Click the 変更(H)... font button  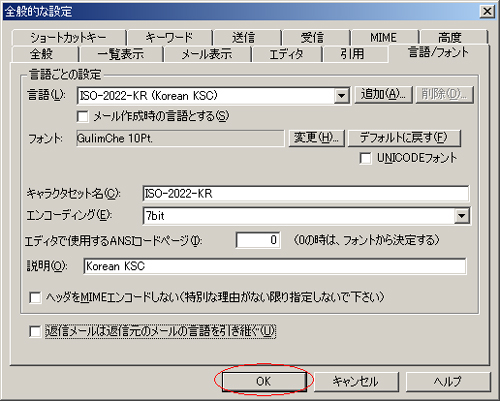[x=316, y=138]
